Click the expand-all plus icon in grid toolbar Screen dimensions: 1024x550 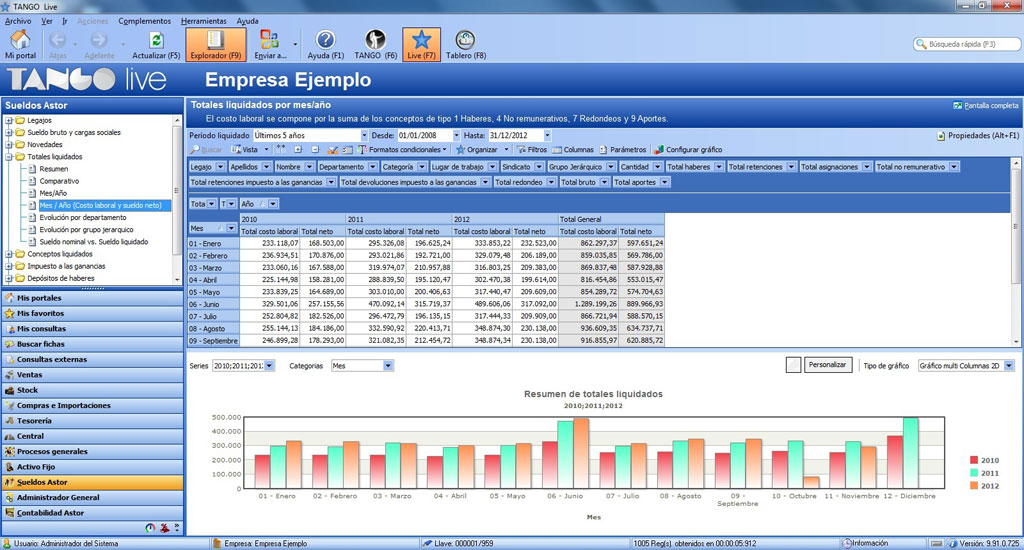298,150
